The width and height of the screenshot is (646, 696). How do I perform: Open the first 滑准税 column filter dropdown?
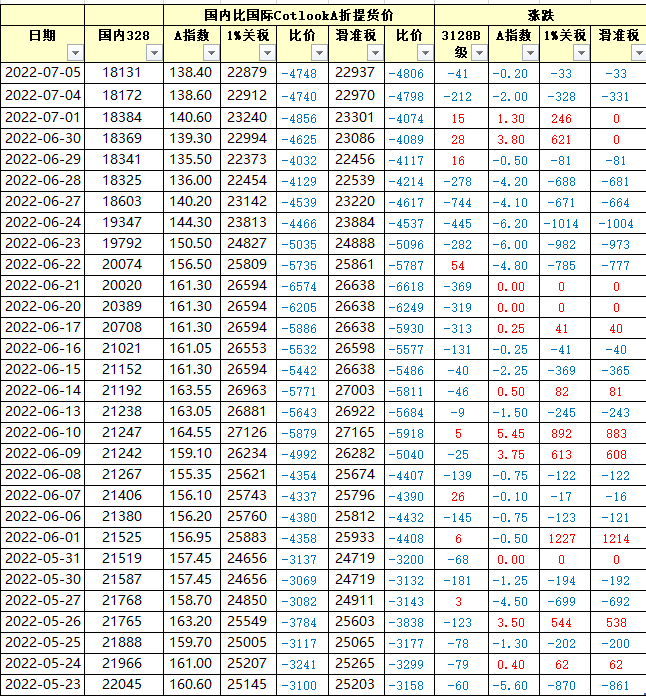[375, 53]
